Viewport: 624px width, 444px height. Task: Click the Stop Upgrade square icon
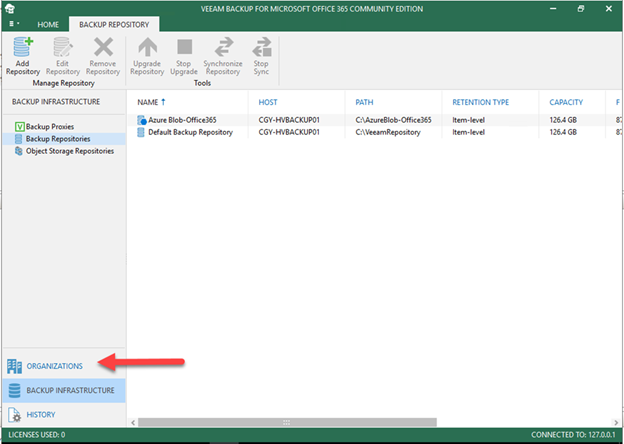184,47
